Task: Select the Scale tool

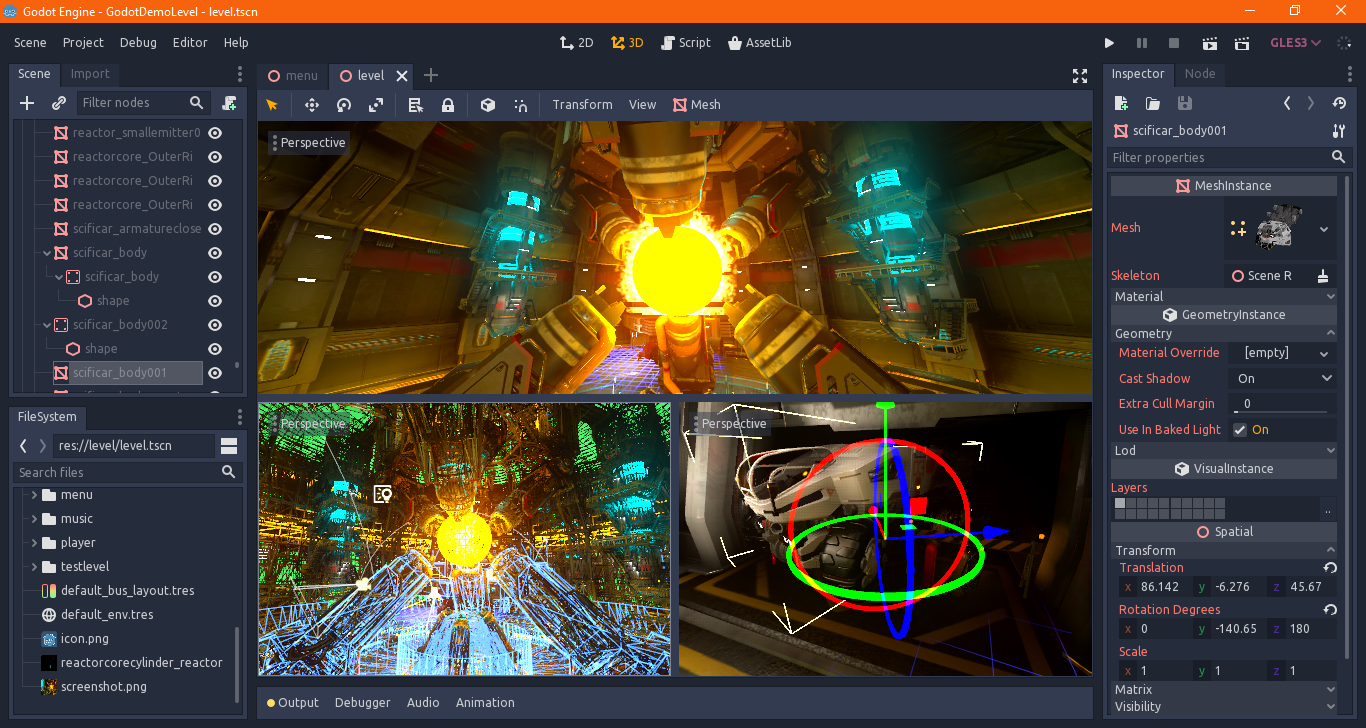Action: click(x=377, y=105)
